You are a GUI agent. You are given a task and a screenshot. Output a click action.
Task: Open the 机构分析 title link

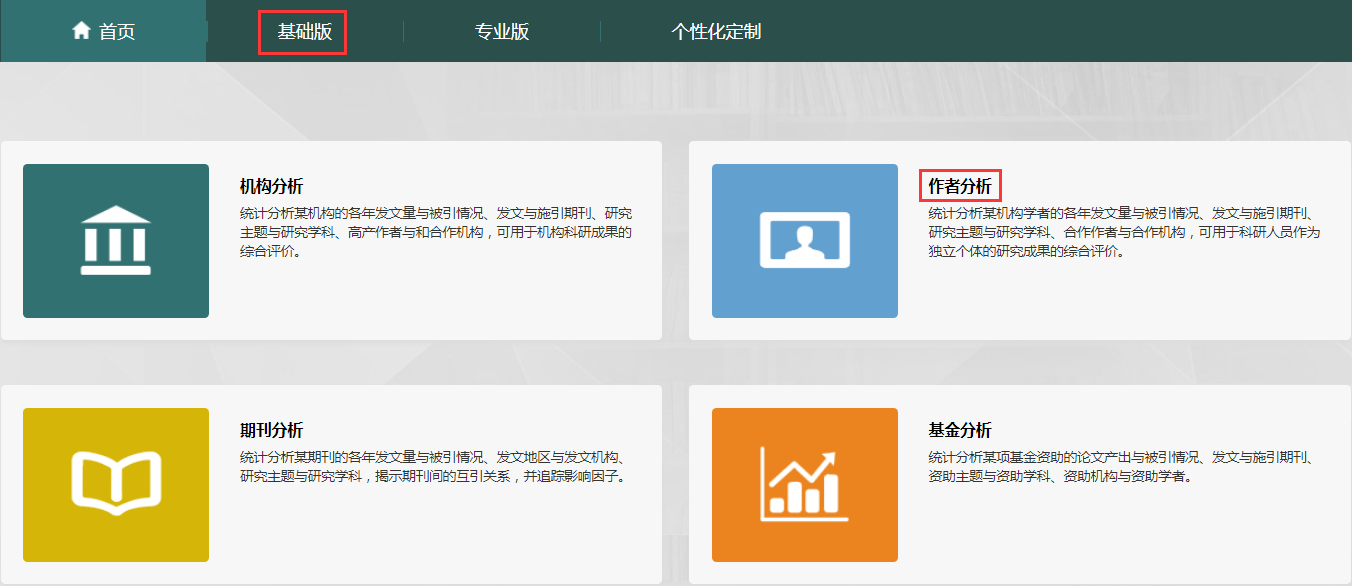pyautogui.click(x=271, y=187)
